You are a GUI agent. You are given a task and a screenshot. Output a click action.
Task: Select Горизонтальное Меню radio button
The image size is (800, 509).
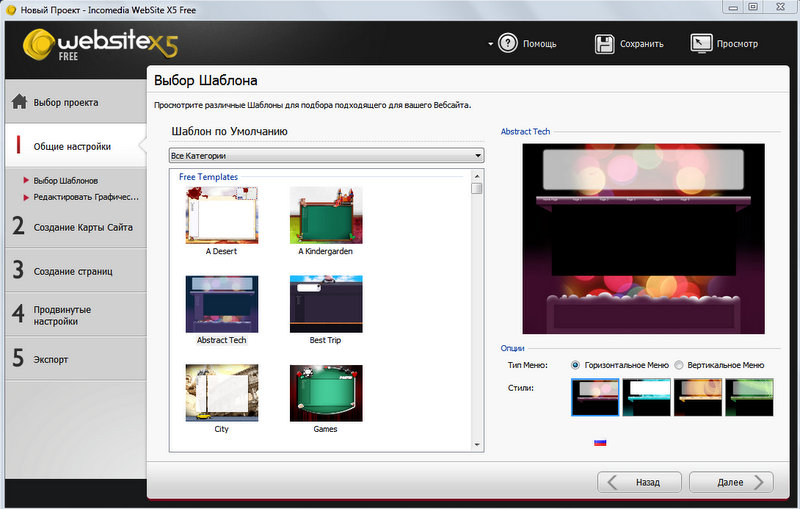(x=576, y=365)
